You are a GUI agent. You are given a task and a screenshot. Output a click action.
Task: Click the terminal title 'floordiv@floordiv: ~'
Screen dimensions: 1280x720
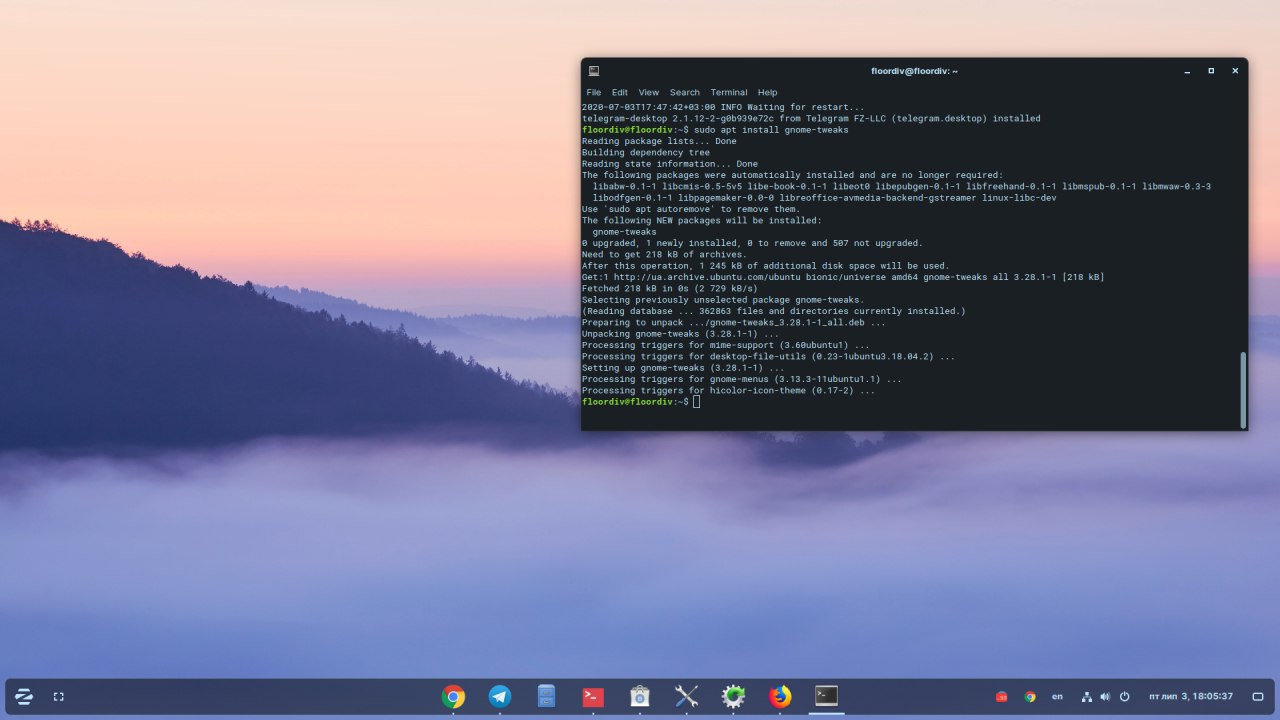914,71
